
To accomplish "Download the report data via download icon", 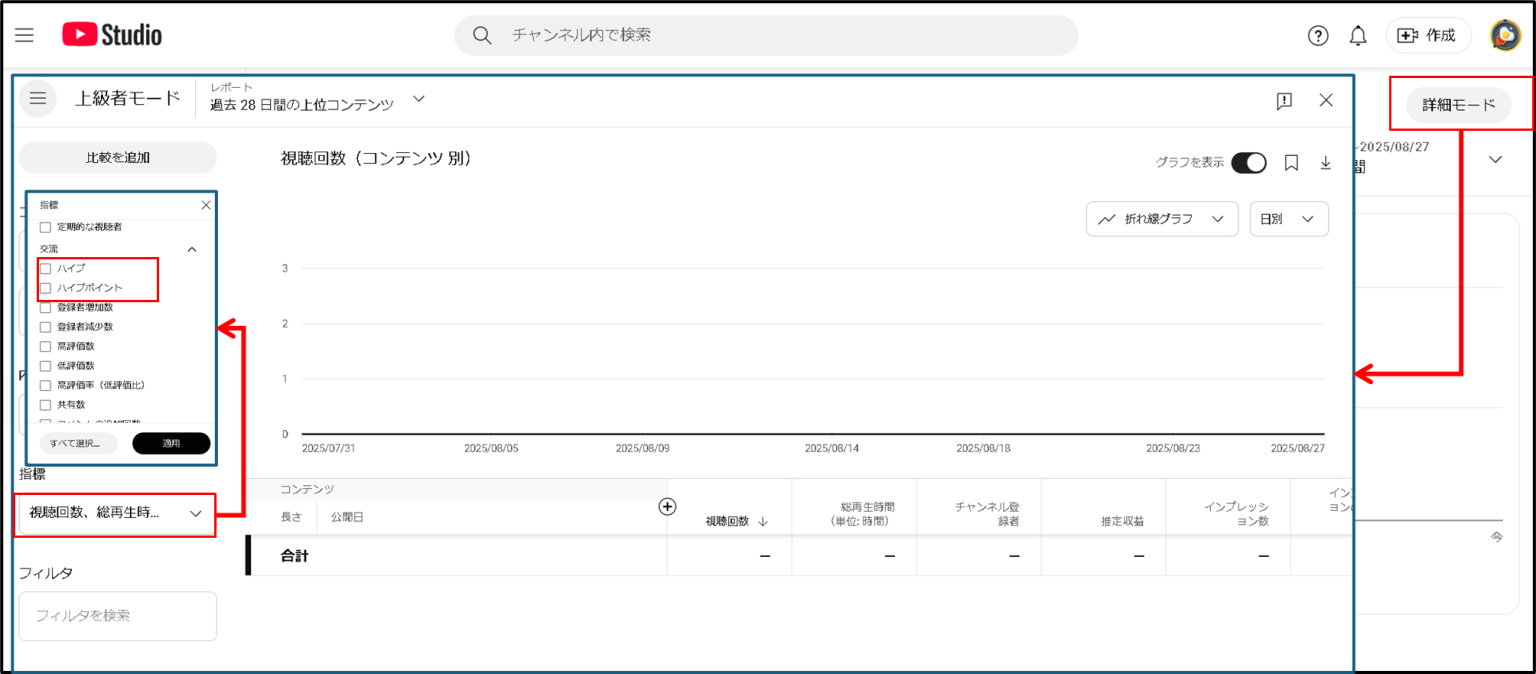I will pyautogui.click(x=1324, y=160).
